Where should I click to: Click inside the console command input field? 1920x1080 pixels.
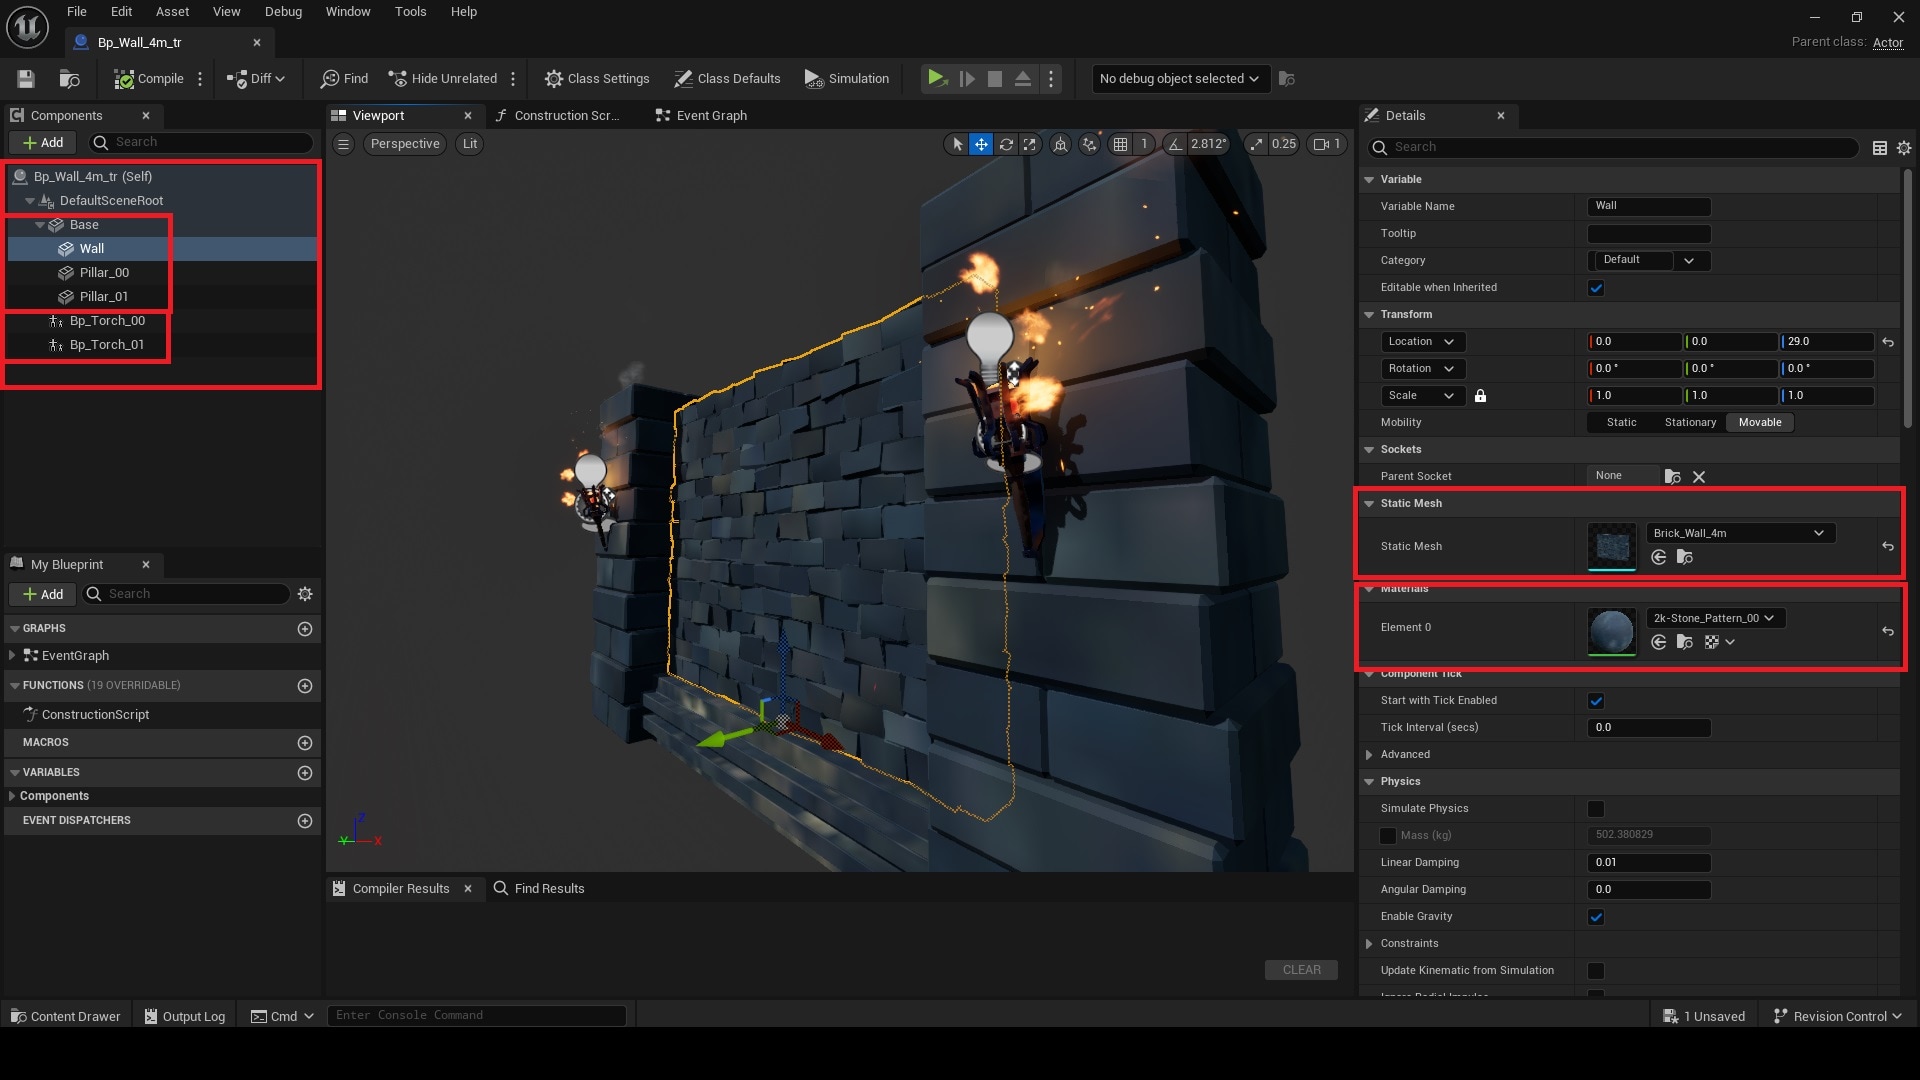click(477, 1015)
